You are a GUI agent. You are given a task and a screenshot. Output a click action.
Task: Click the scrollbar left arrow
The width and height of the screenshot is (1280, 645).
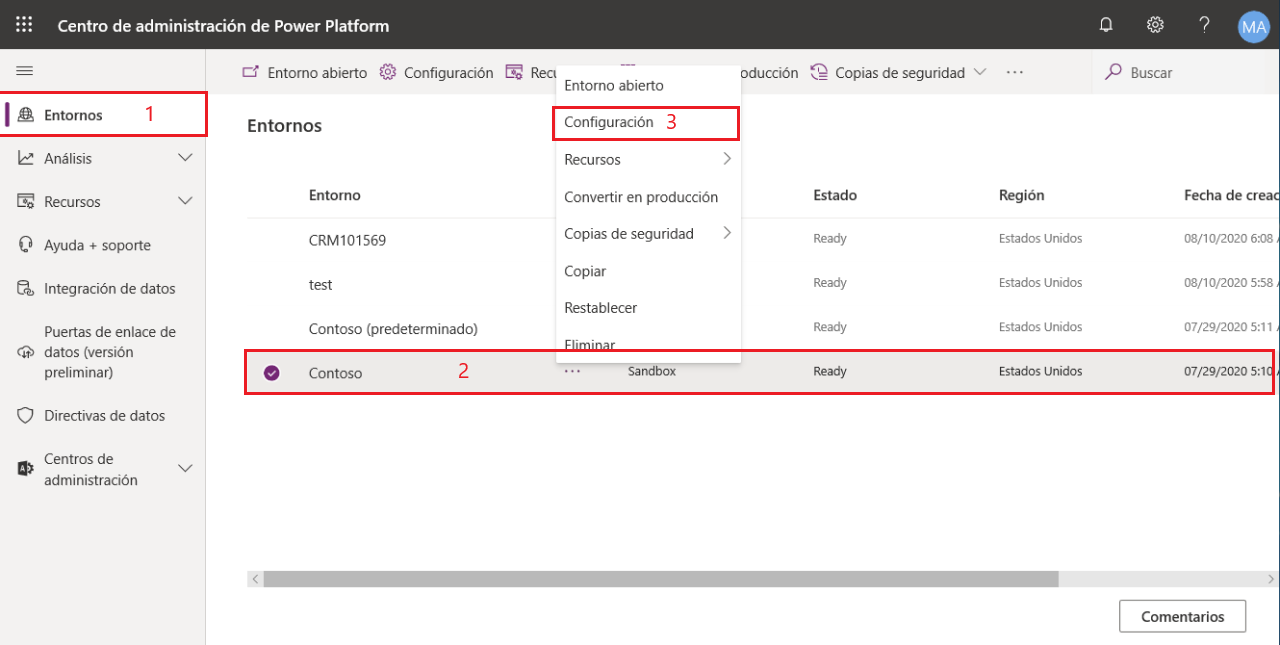coord(256,579)
